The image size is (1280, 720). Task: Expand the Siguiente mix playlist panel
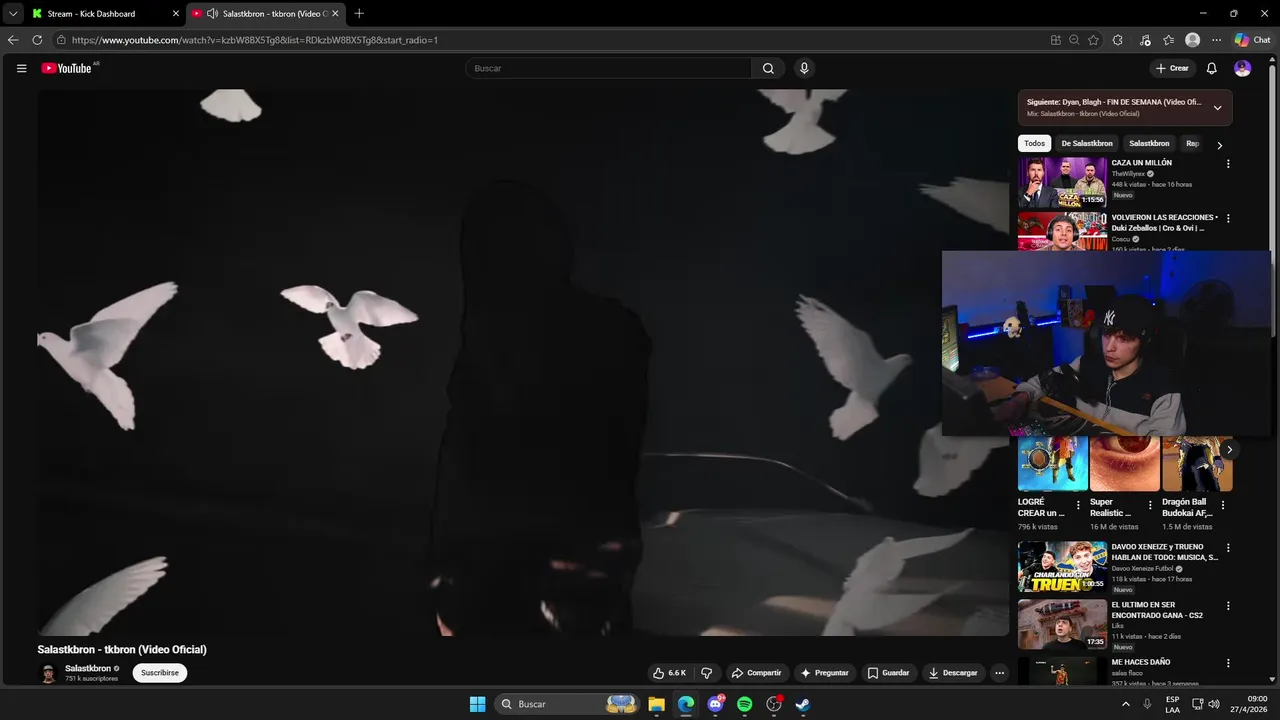pos(1217,108)
